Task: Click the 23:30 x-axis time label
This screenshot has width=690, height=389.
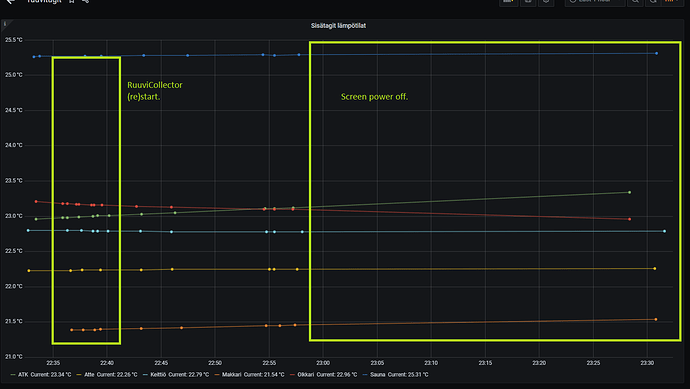Action: (x=647, y=363)
